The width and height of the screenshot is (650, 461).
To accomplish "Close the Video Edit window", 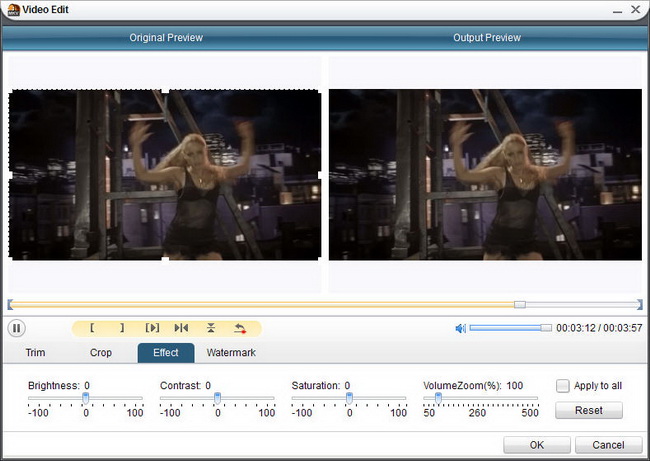I will (x=635, y=9).
